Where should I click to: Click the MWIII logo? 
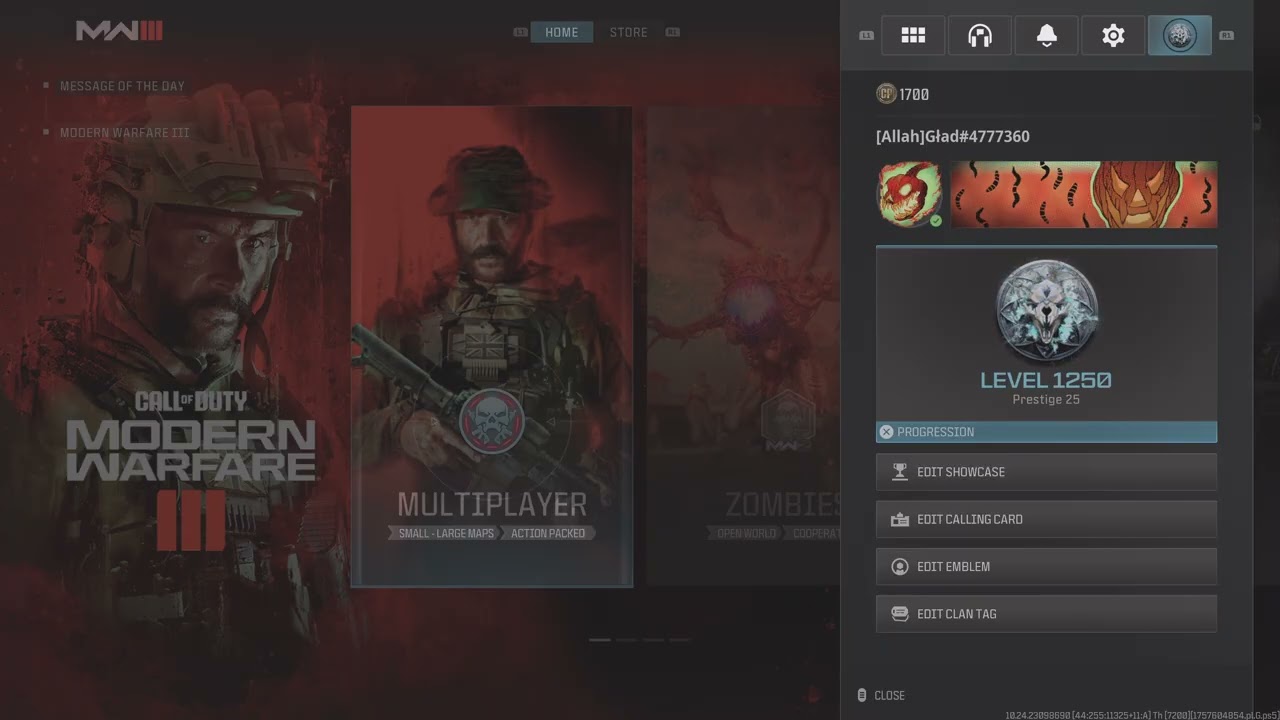click(x=119, y=31)
